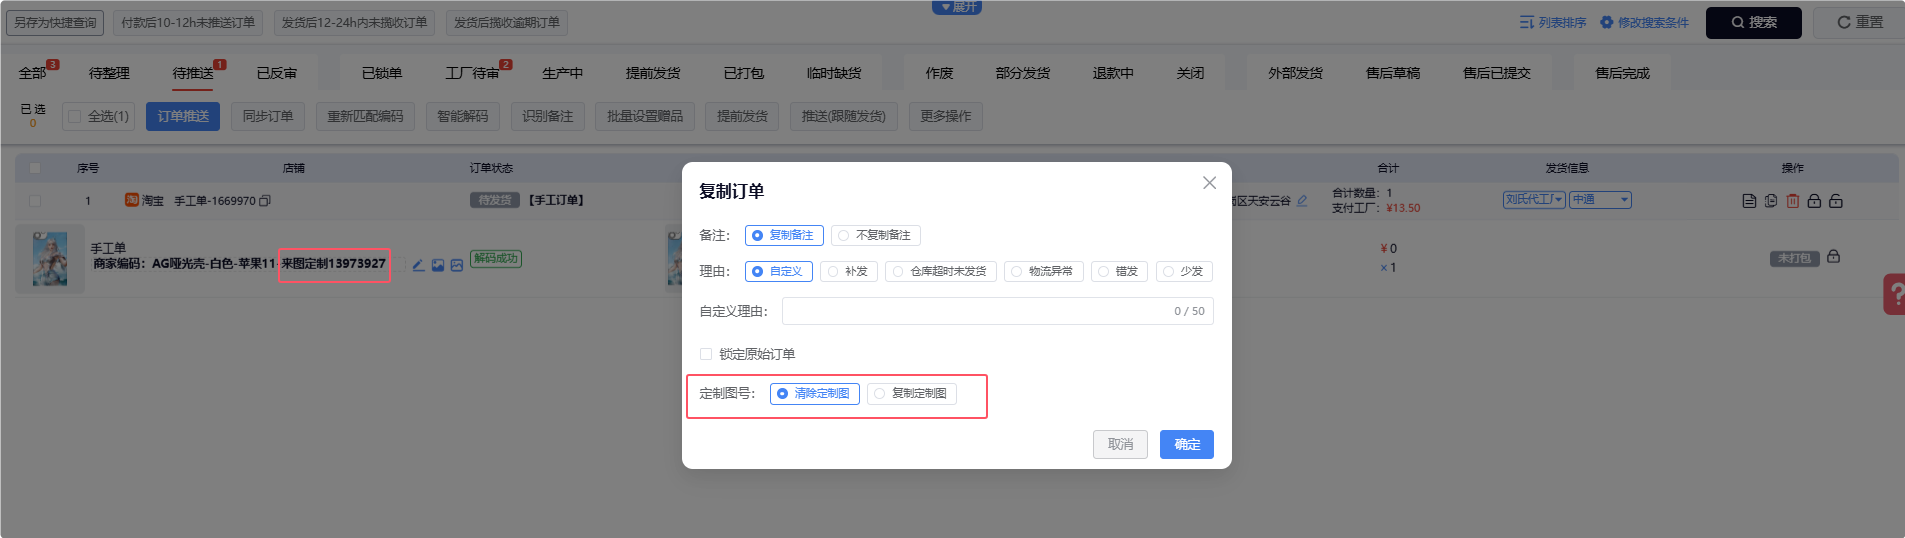Open the 中通 courier dropdown
The image size is (1905, 538).
click(1600, 200)
